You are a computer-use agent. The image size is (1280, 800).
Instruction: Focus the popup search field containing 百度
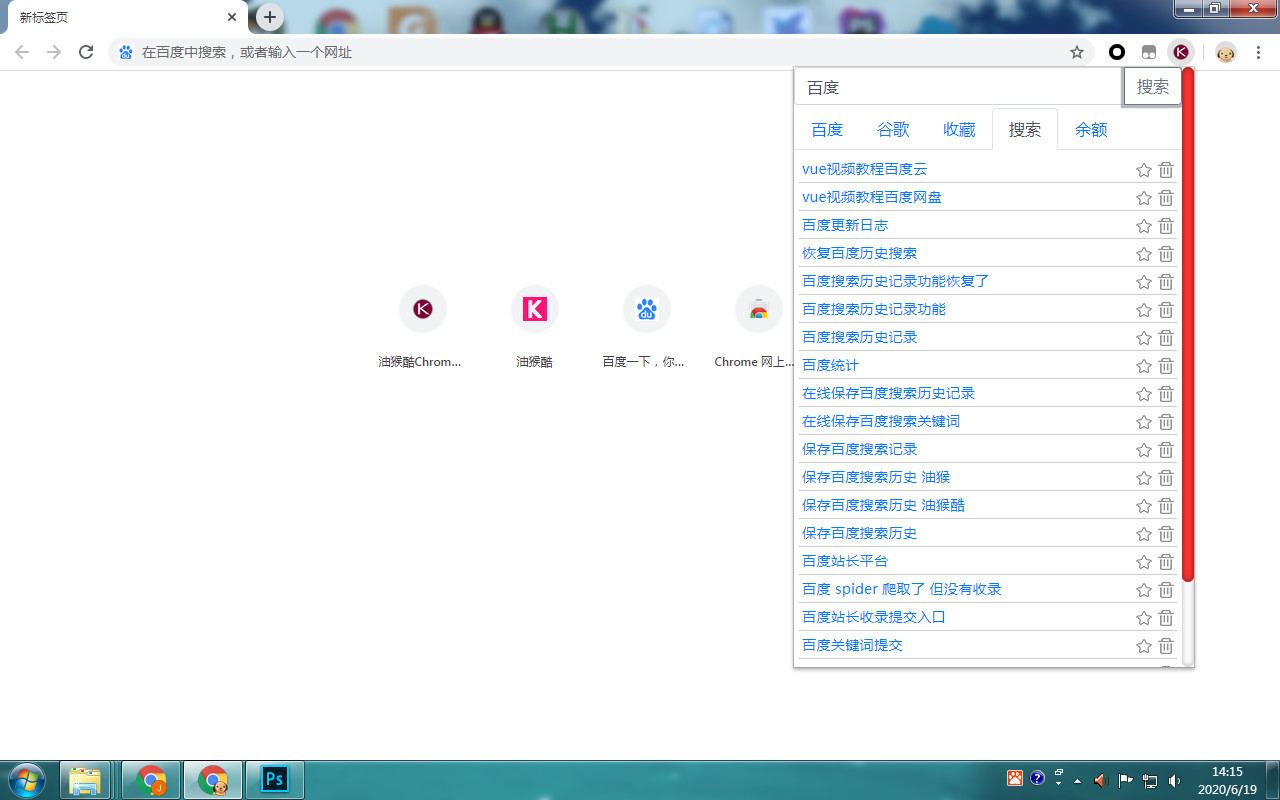[x=959, y=87]
